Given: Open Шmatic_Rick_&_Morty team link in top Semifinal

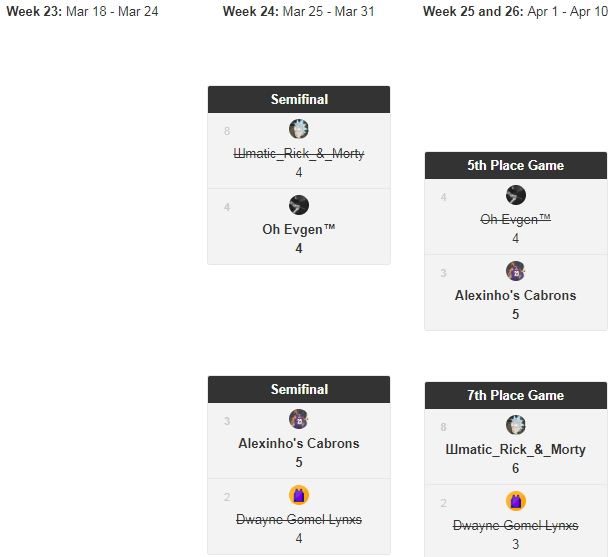Looking at the screenshot, I should click(x=299, y=154).
